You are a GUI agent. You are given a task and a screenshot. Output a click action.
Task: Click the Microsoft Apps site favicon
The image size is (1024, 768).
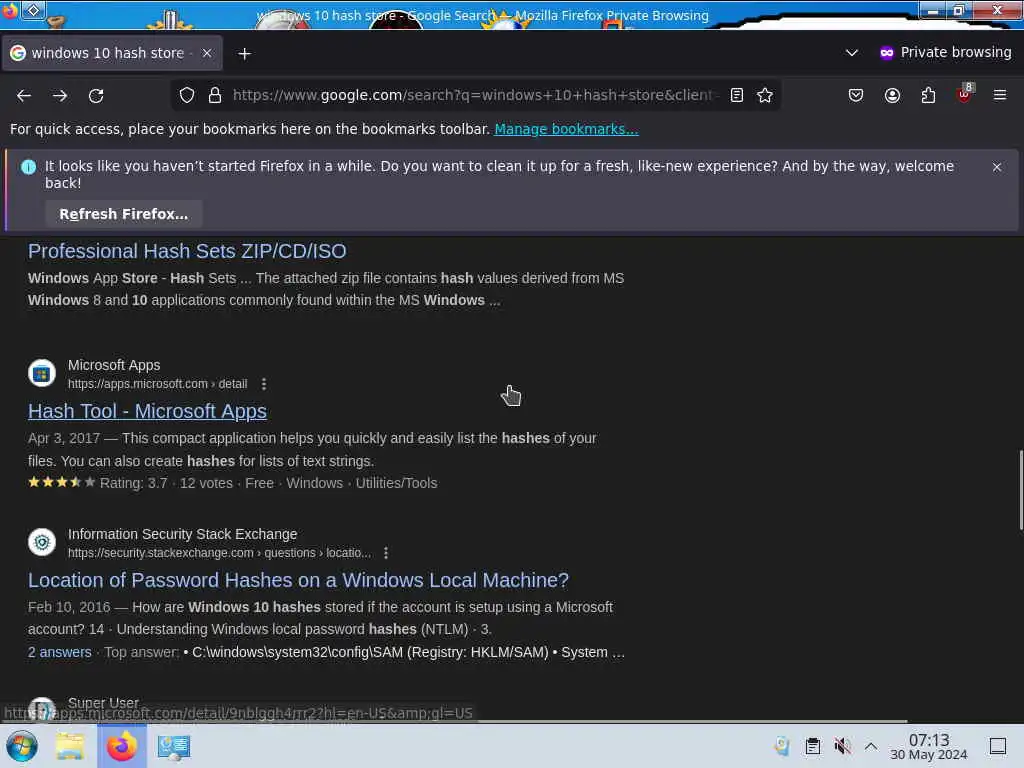click(42, 374)
